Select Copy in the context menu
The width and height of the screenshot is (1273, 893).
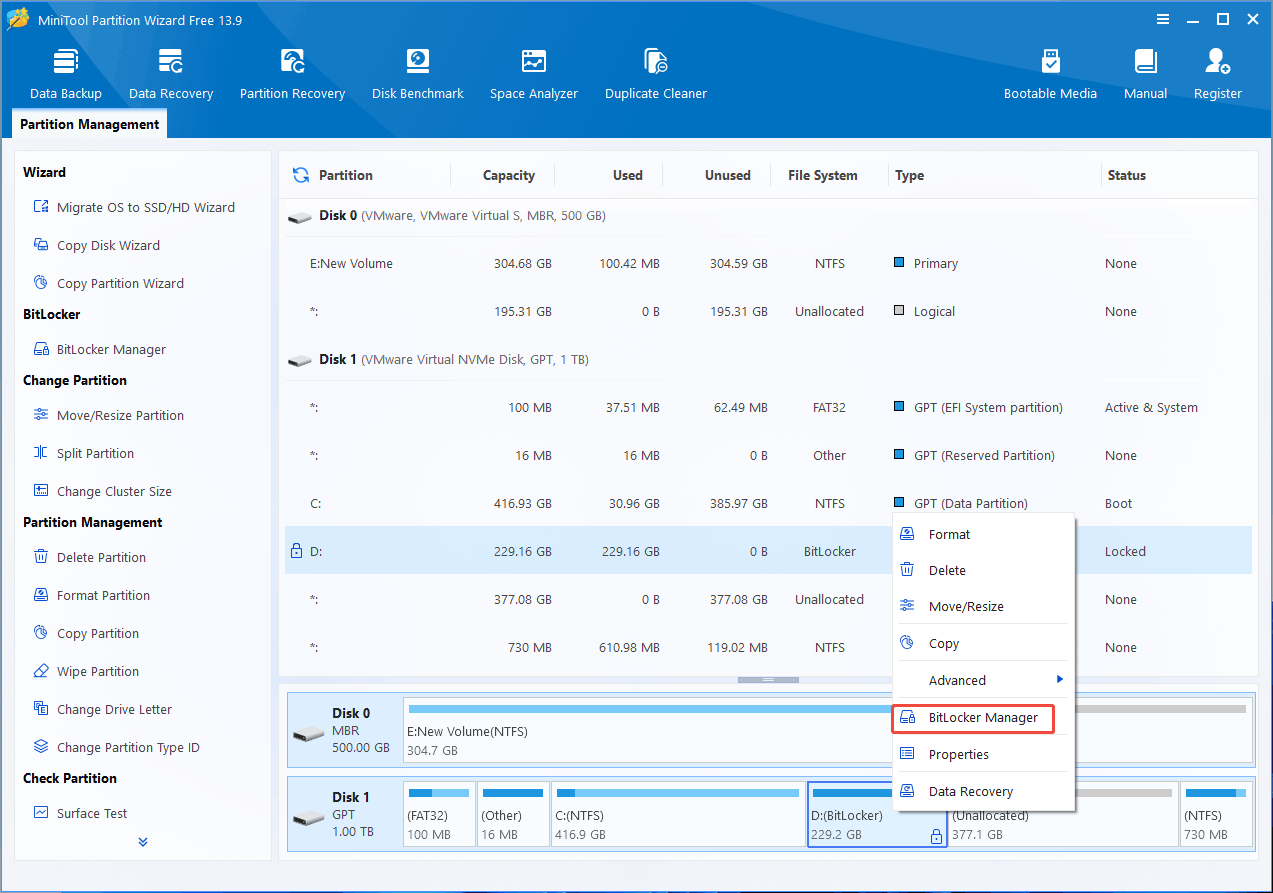click(983, 643)
